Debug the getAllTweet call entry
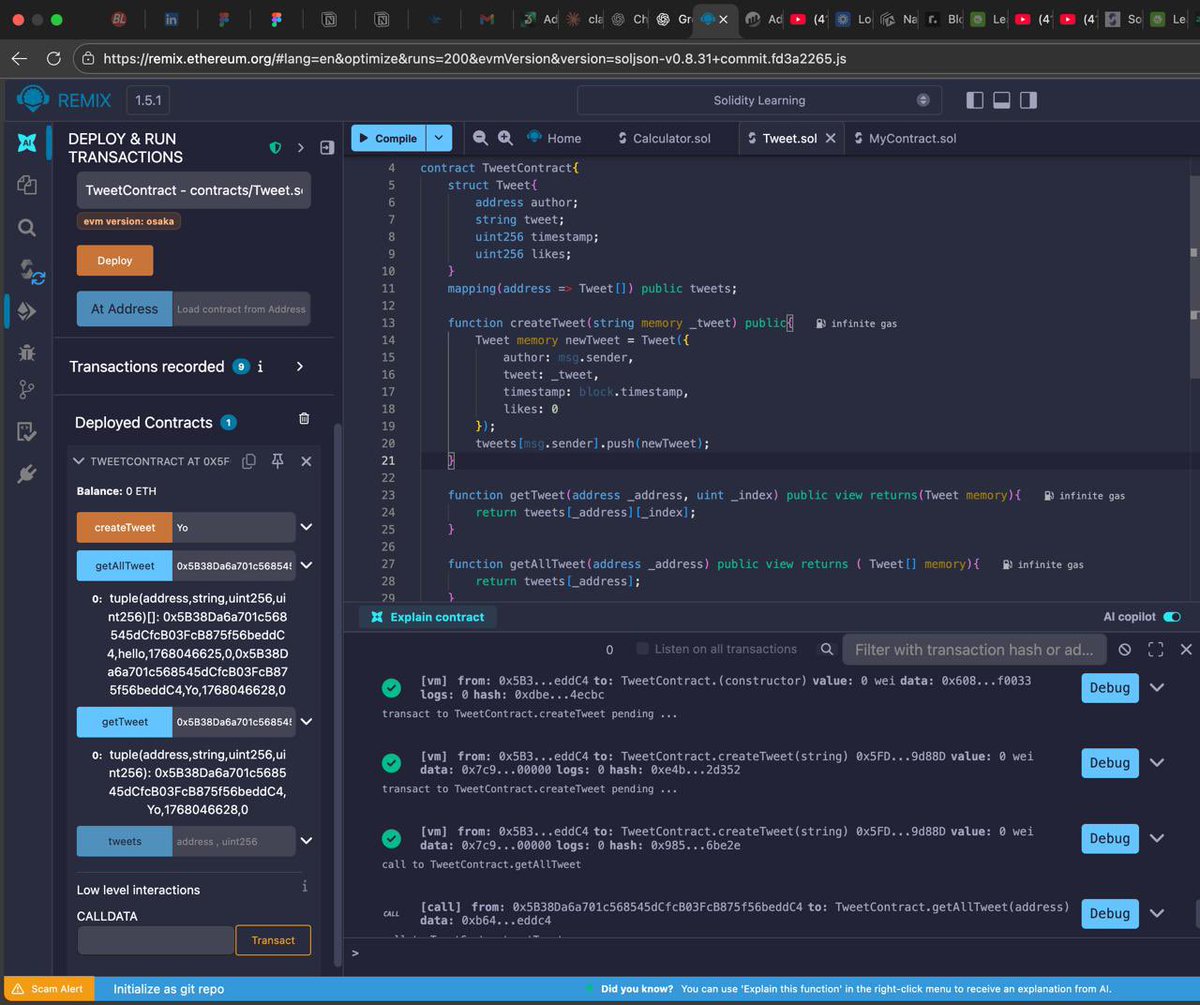The height and width of the screenshot is (1005, 1200). pos(1109,913)
